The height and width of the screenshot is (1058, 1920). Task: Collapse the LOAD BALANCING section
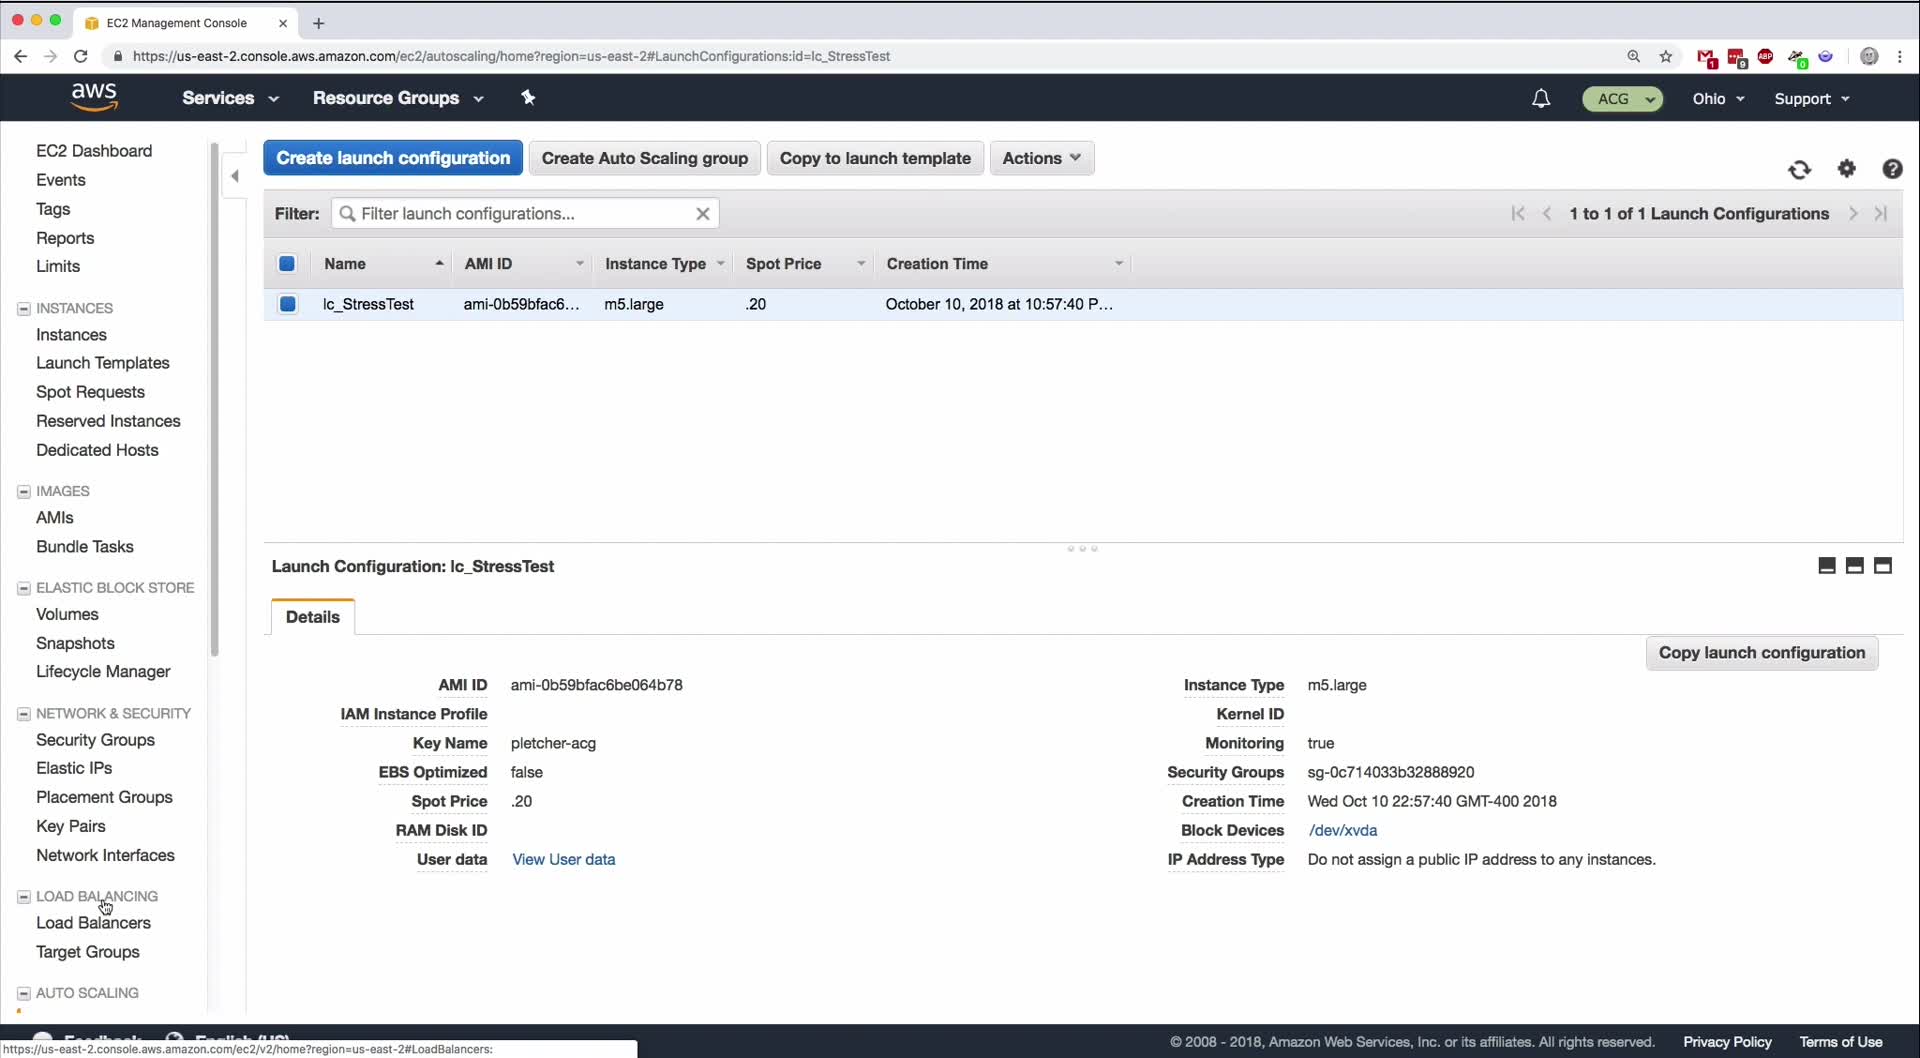23,897
